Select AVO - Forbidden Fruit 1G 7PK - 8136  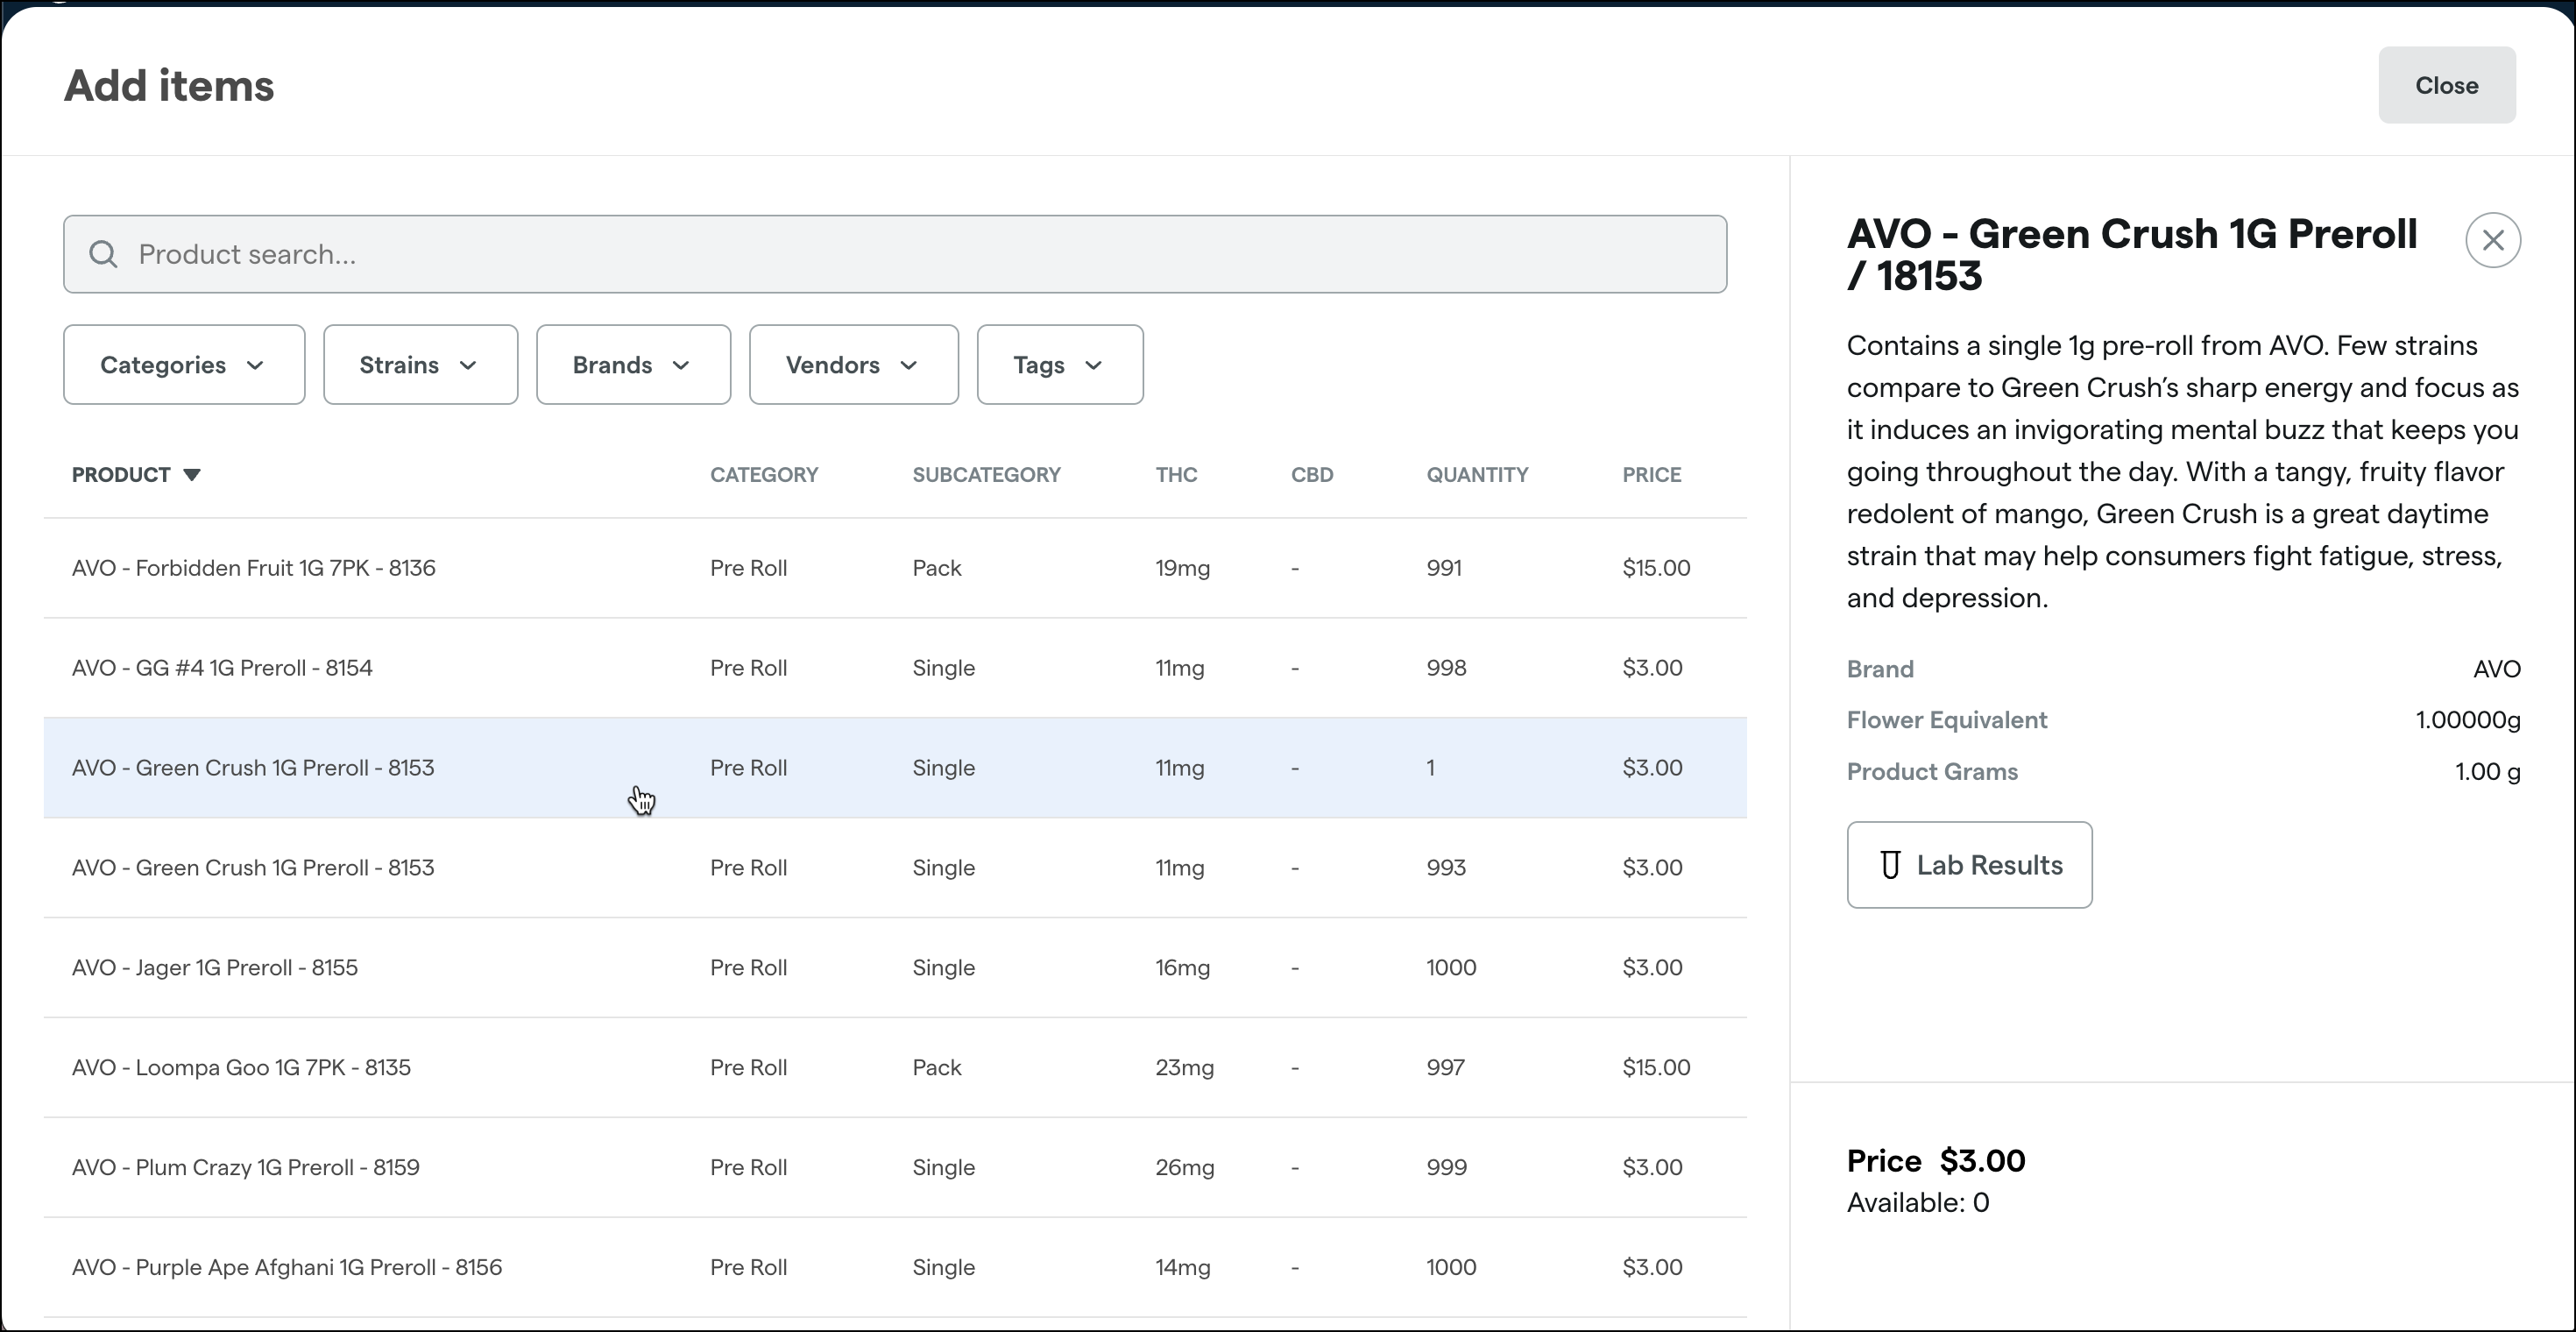(895, 568)
